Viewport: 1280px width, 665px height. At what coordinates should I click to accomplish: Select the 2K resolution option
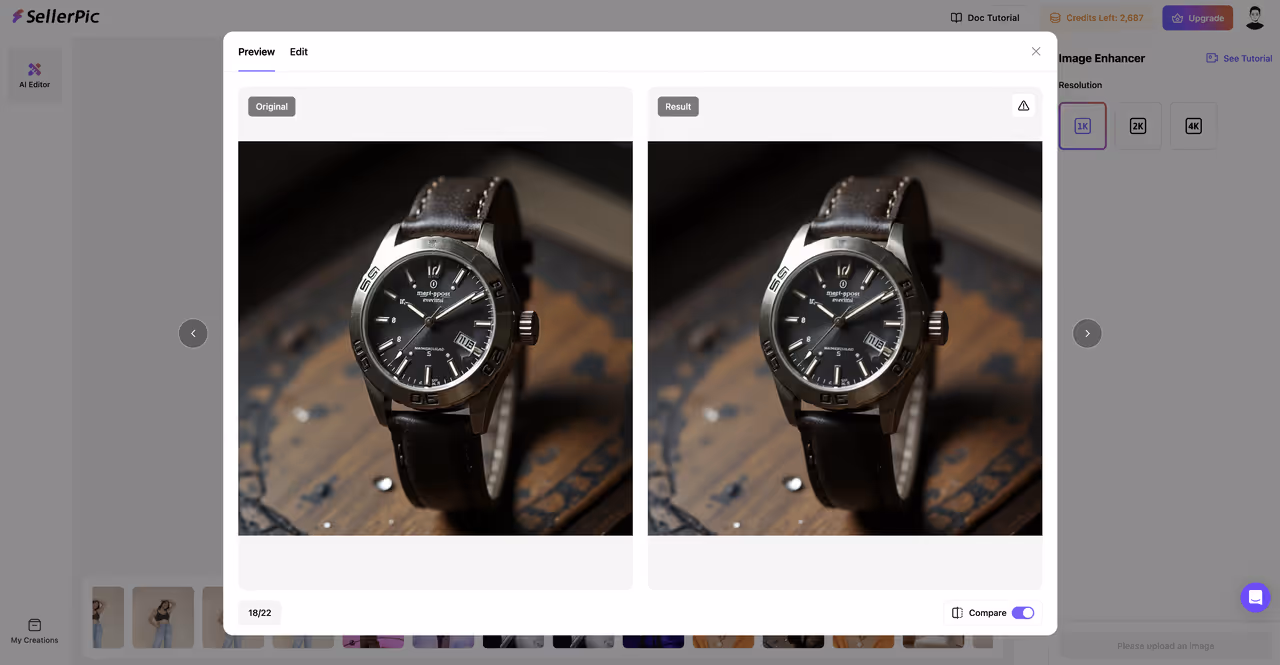pos(1138,125)
